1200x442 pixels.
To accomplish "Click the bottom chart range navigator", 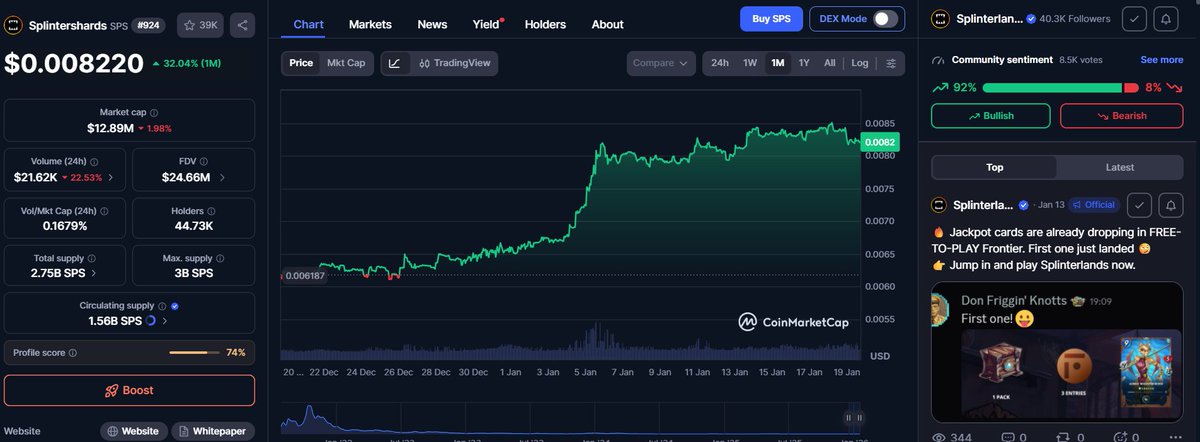I will click(x=570, y=417).
